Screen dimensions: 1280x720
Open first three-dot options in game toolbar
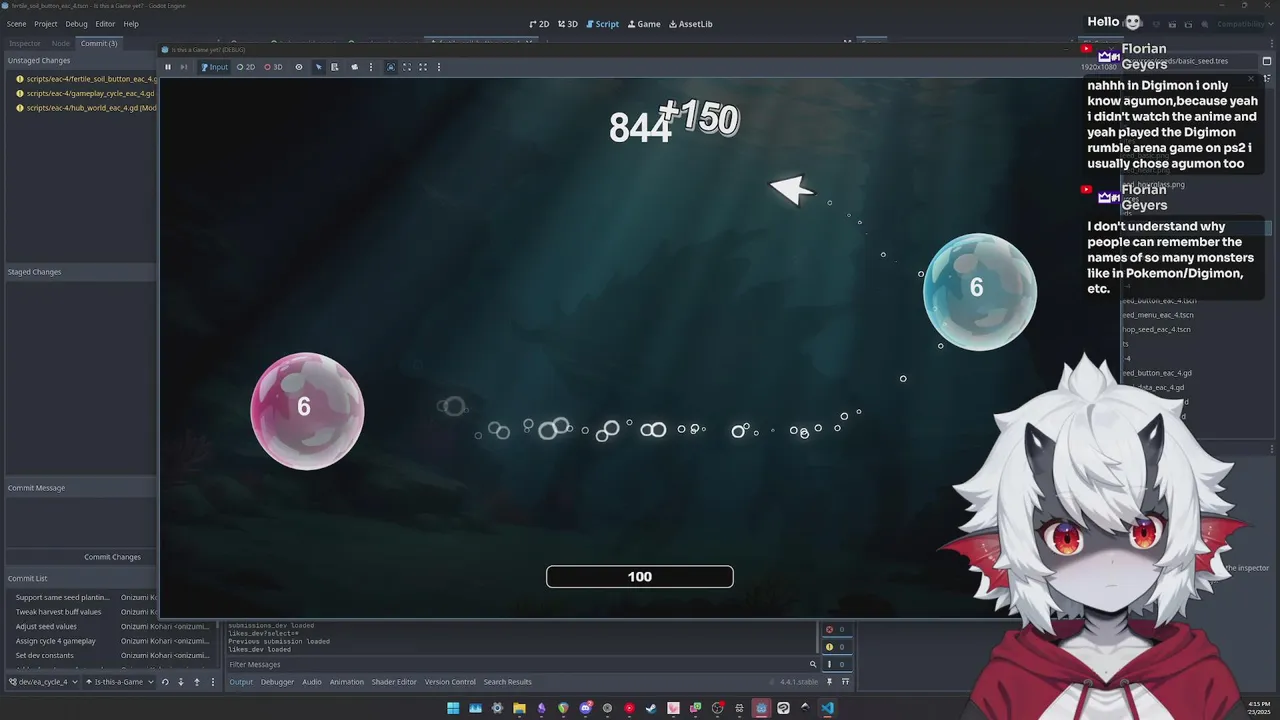[x=371, y=67]
